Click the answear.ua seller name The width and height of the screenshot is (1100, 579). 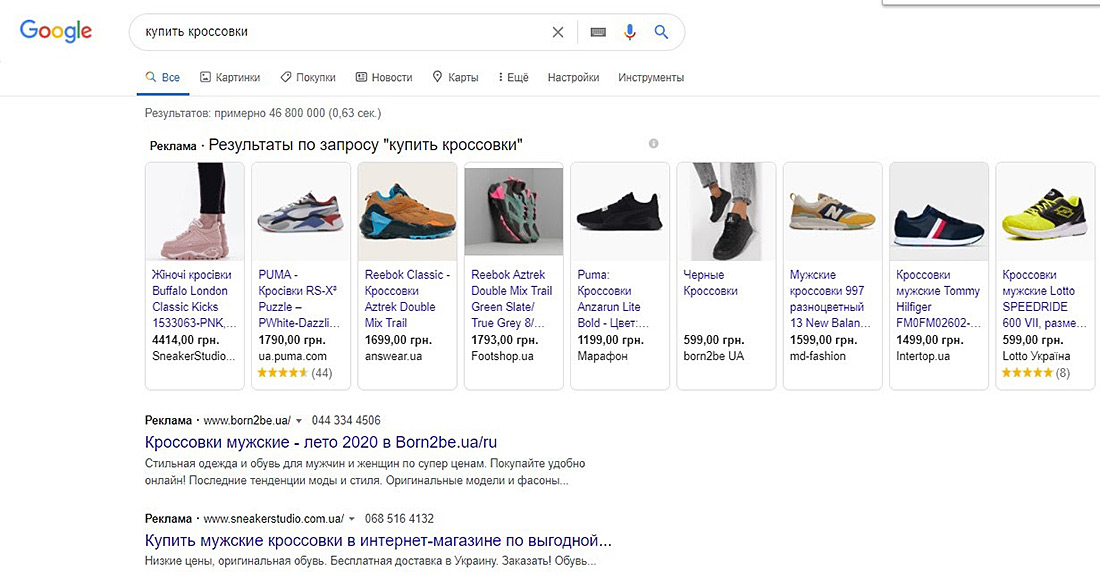coord(393,357)
